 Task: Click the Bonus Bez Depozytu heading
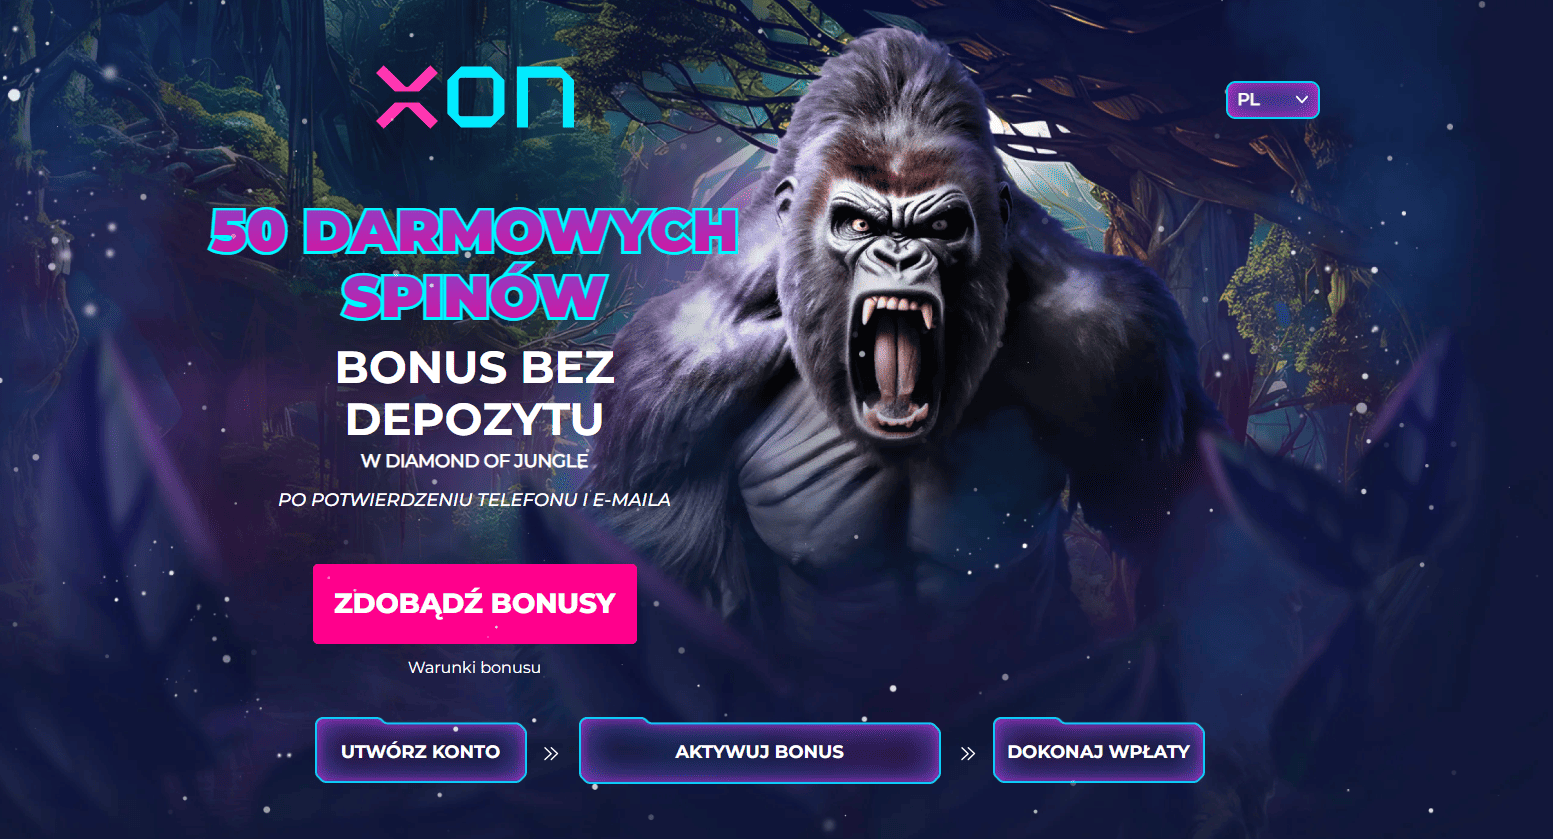pyautogui.click(x=475, y=393)
